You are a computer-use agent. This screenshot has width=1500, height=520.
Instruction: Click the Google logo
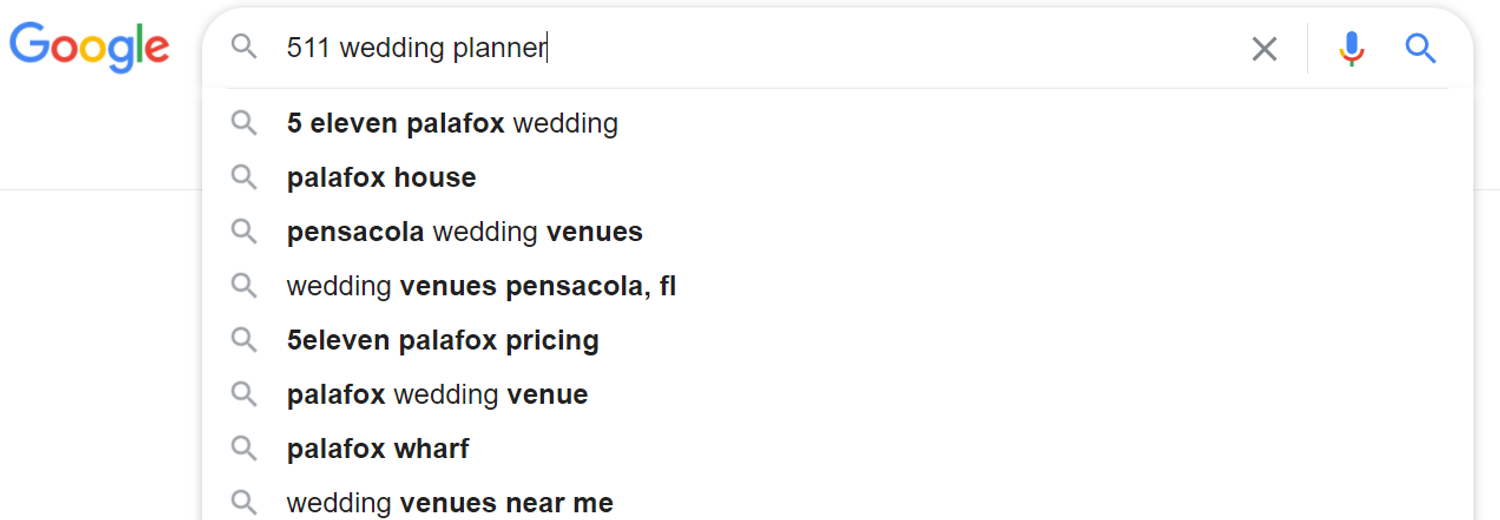(90, 47)
